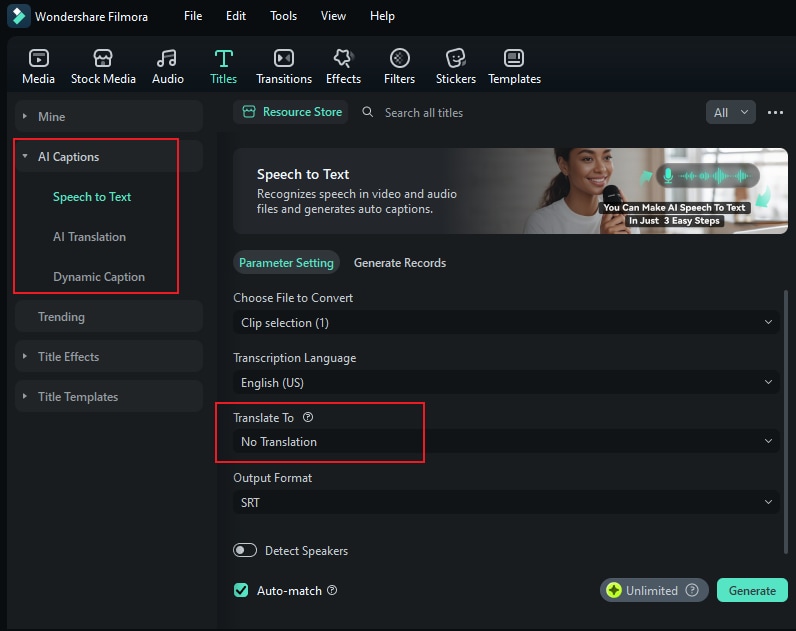Open the Help menu
The image size is (796, 631).
382,16
